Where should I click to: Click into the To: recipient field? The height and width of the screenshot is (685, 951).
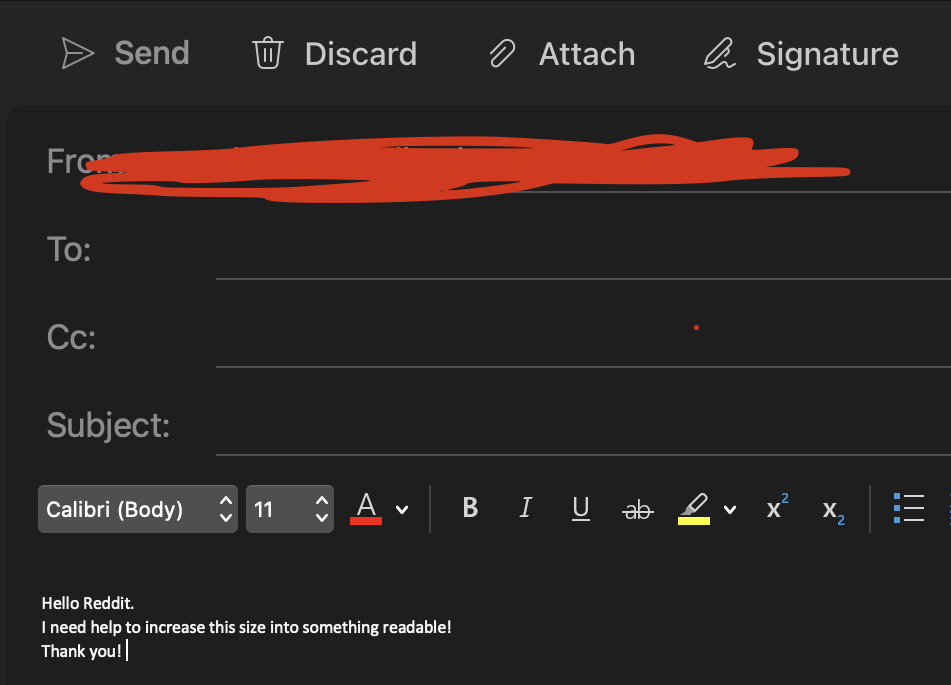pyautogui.click(x=582, y=250)
